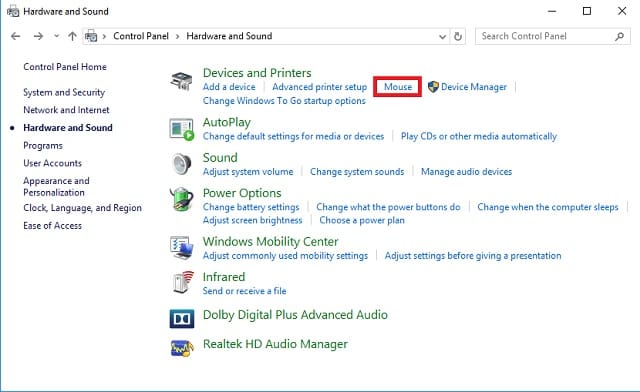640x392 pixels.
Task: Maximize the Hardware and Sound window
Action: pyautogui.click(x=587, y=11)
